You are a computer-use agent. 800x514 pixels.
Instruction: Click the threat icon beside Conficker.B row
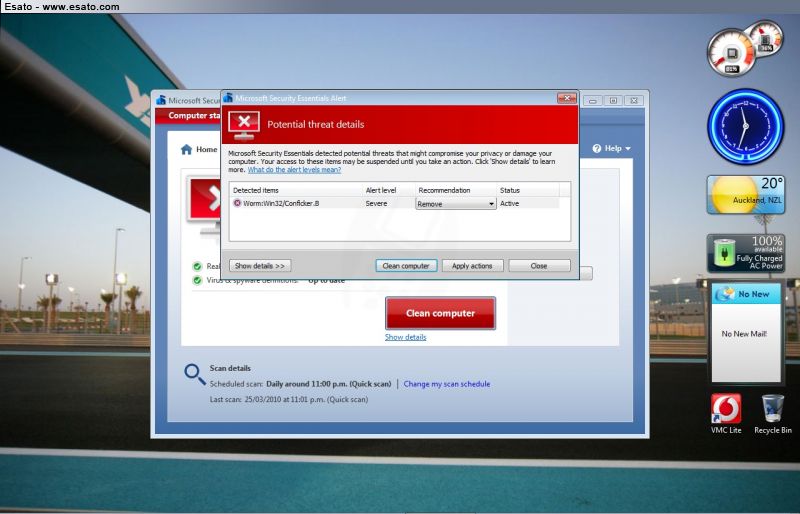click(237, 203)
